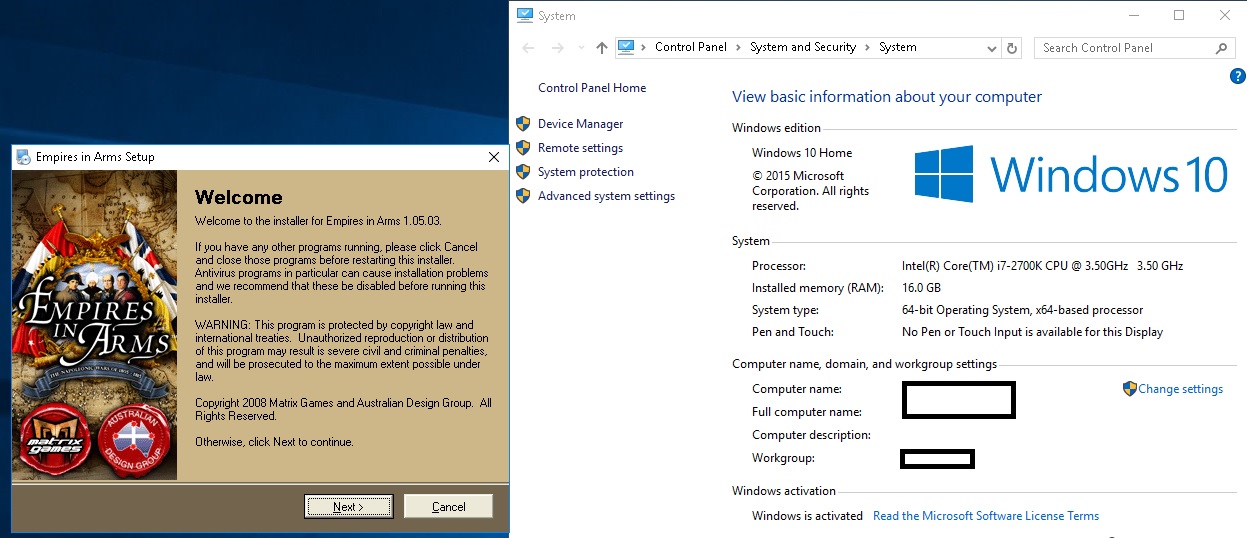
Task: Click shield icon beside Change settings
Action: click(1130, 389)
